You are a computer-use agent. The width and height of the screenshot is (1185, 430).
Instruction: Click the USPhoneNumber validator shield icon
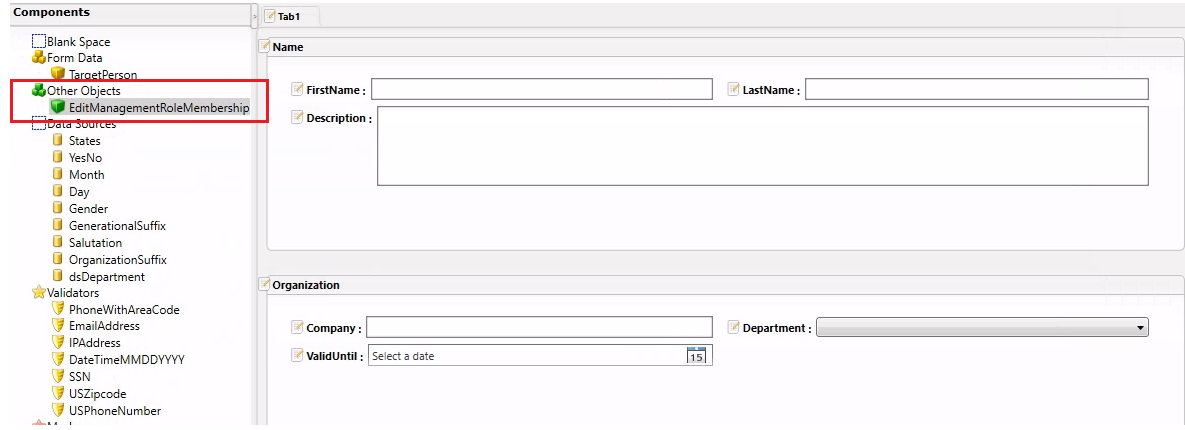[57, 410]
